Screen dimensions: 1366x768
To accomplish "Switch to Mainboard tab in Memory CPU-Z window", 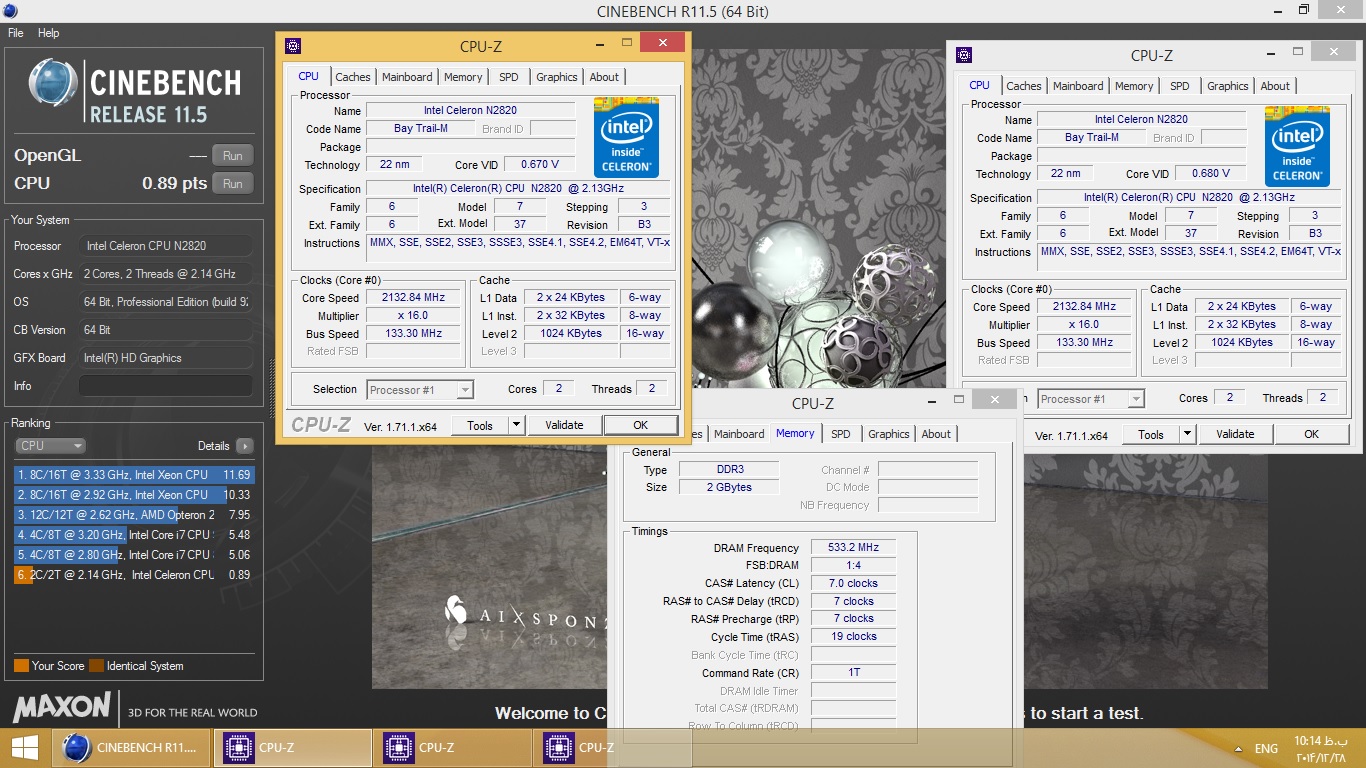I will click(739, 434).
